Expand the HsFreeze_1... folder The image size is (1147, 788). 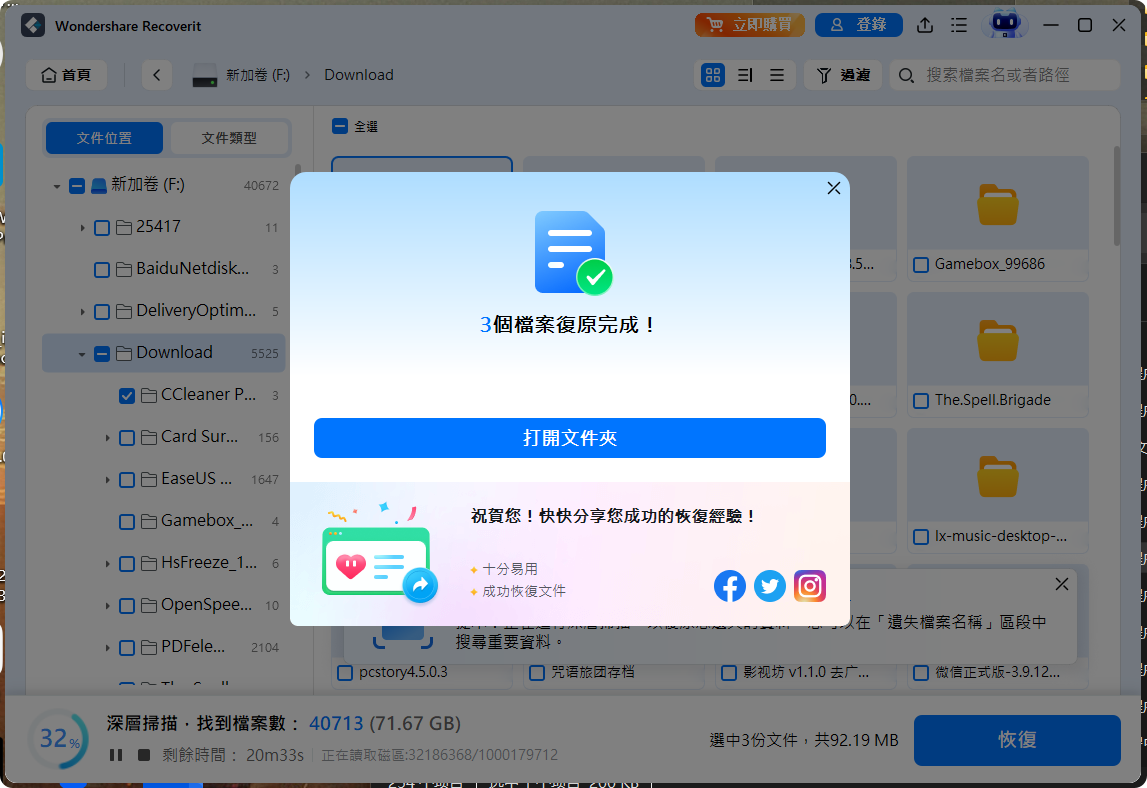click(108, 564)
